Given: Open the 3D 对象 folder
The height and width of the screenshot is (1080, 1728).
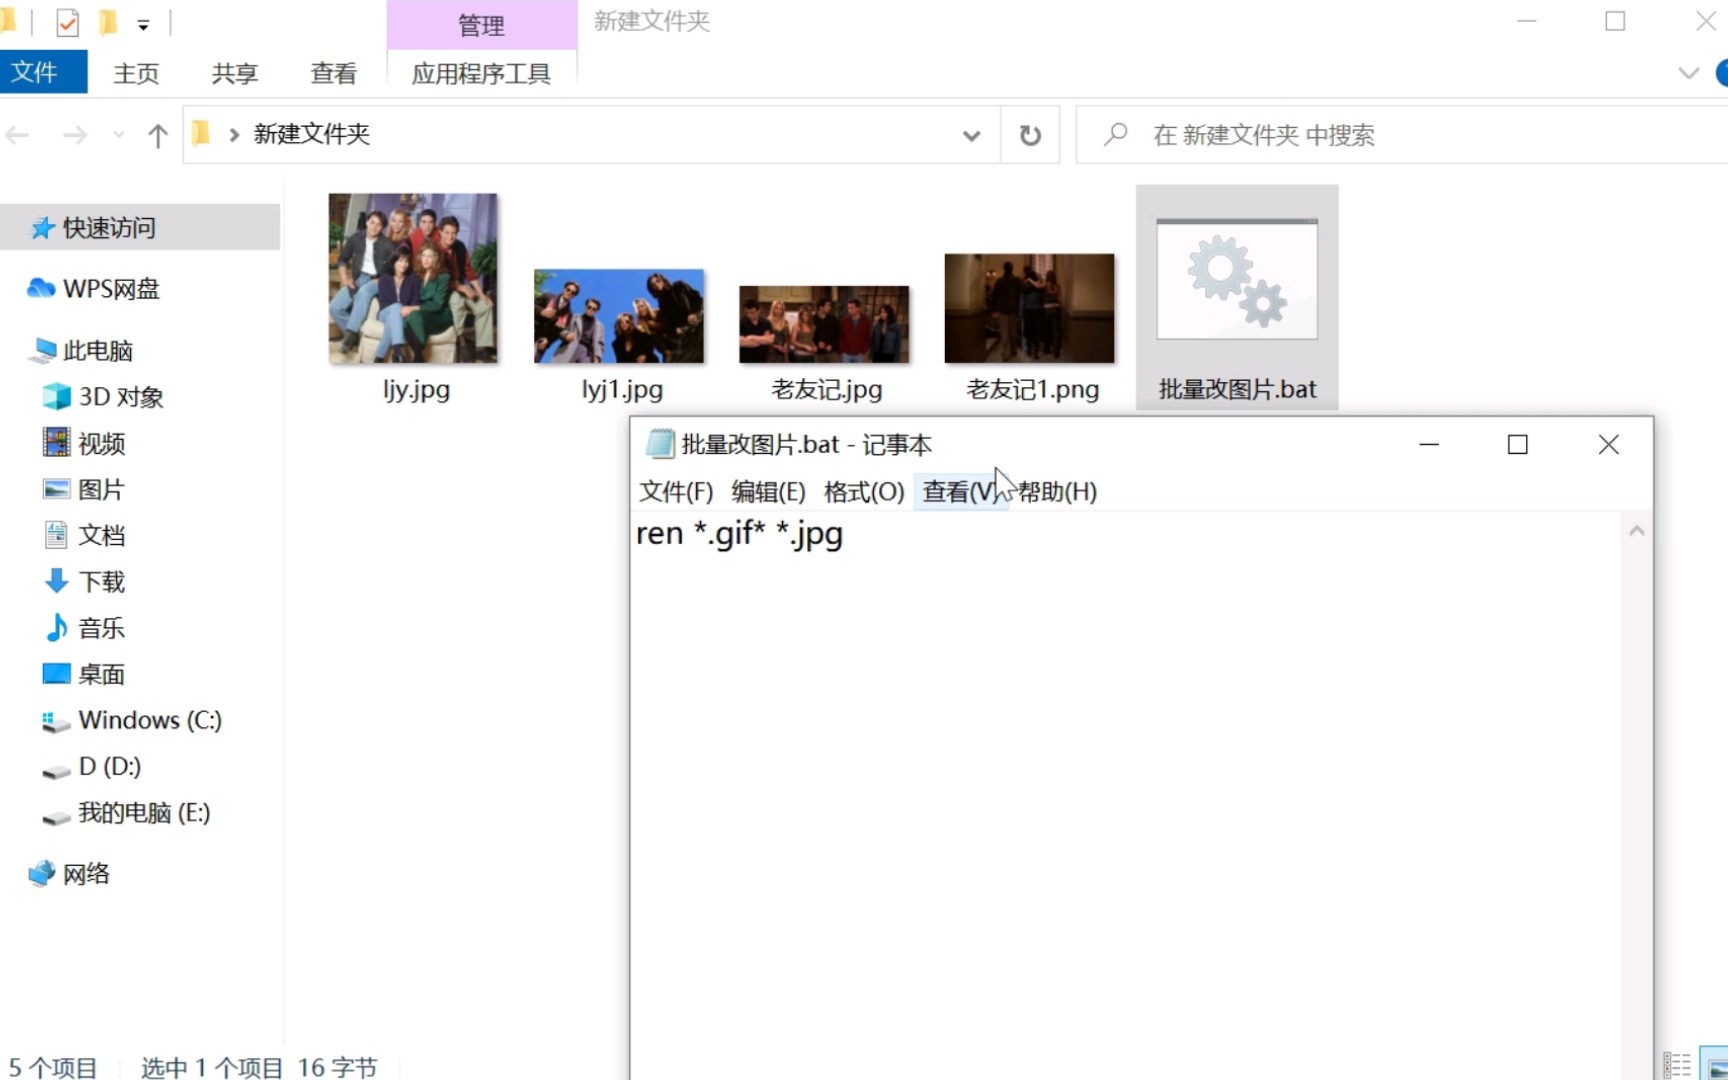Looking at the screenshot, I should pyautogui.click(x=120, y=397).
